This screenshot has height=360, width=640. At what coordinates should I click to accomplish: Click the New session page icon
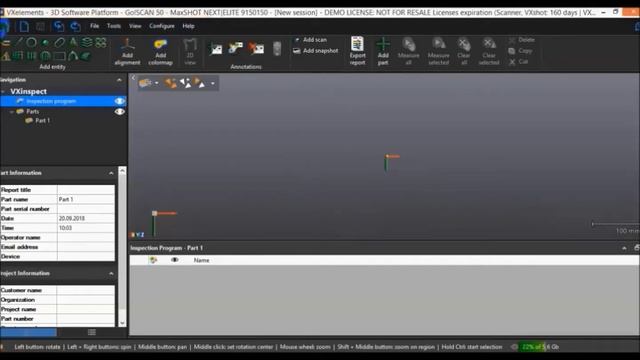tap(24, 27)
